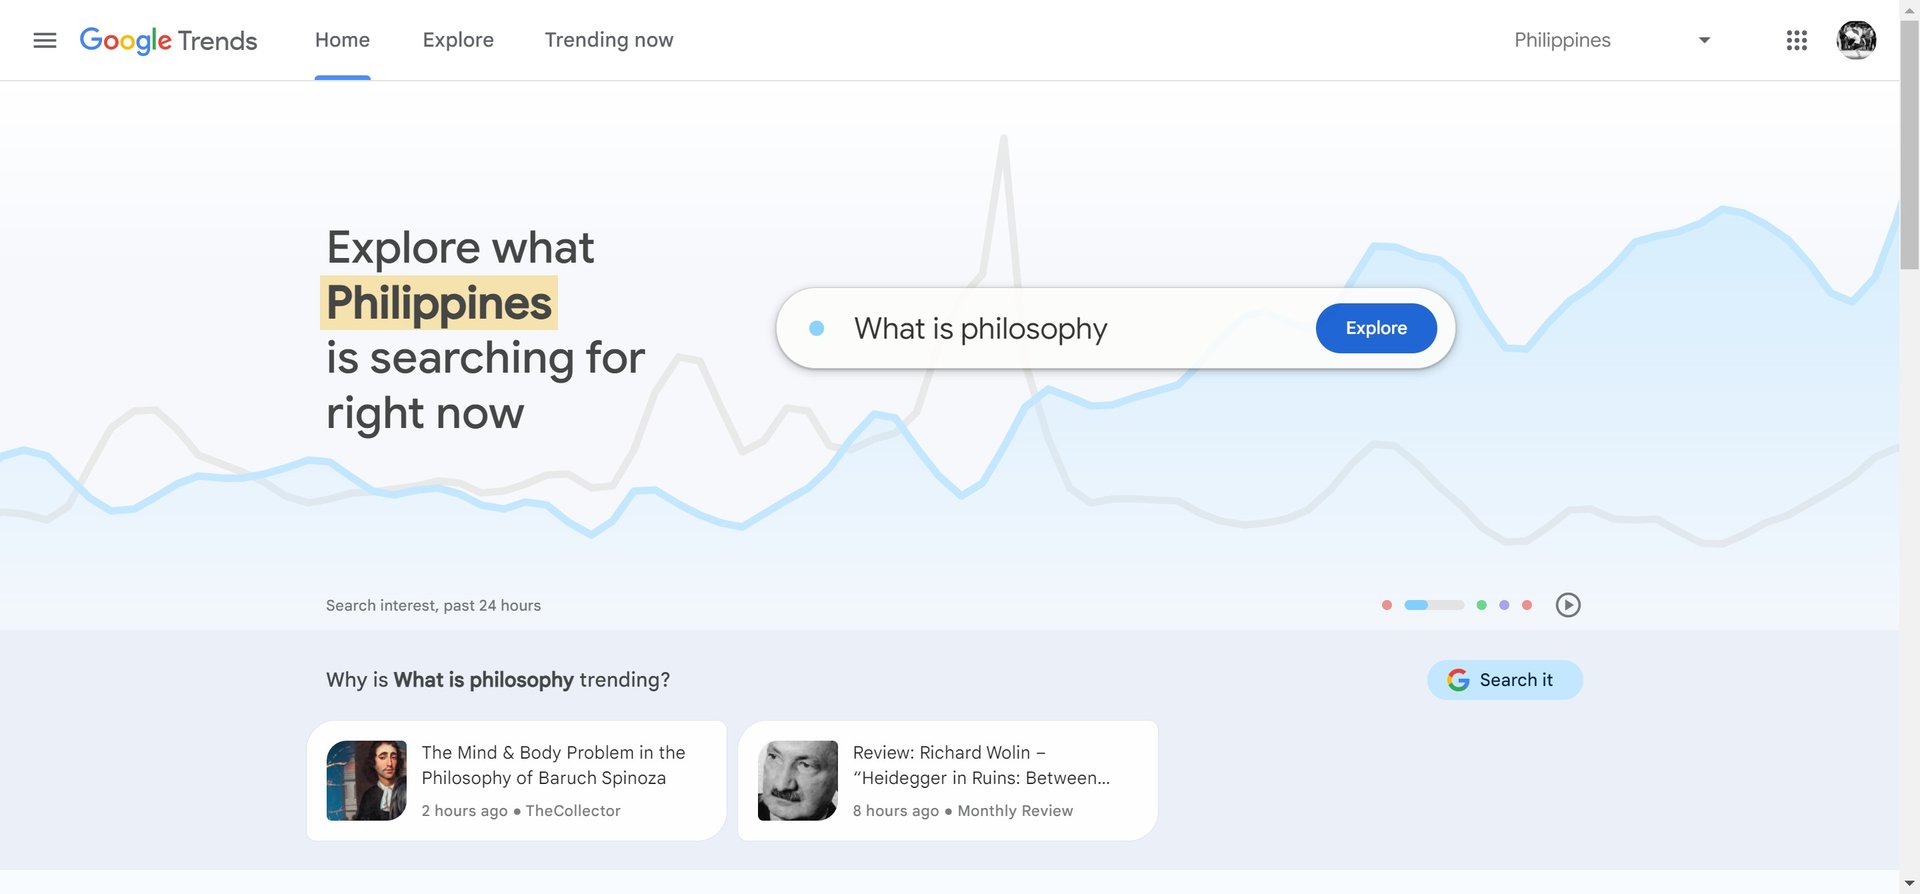This screenshot has width=1920, height=894.
Task: Open the Google apps grid
Action: [x=1797, y=40]
